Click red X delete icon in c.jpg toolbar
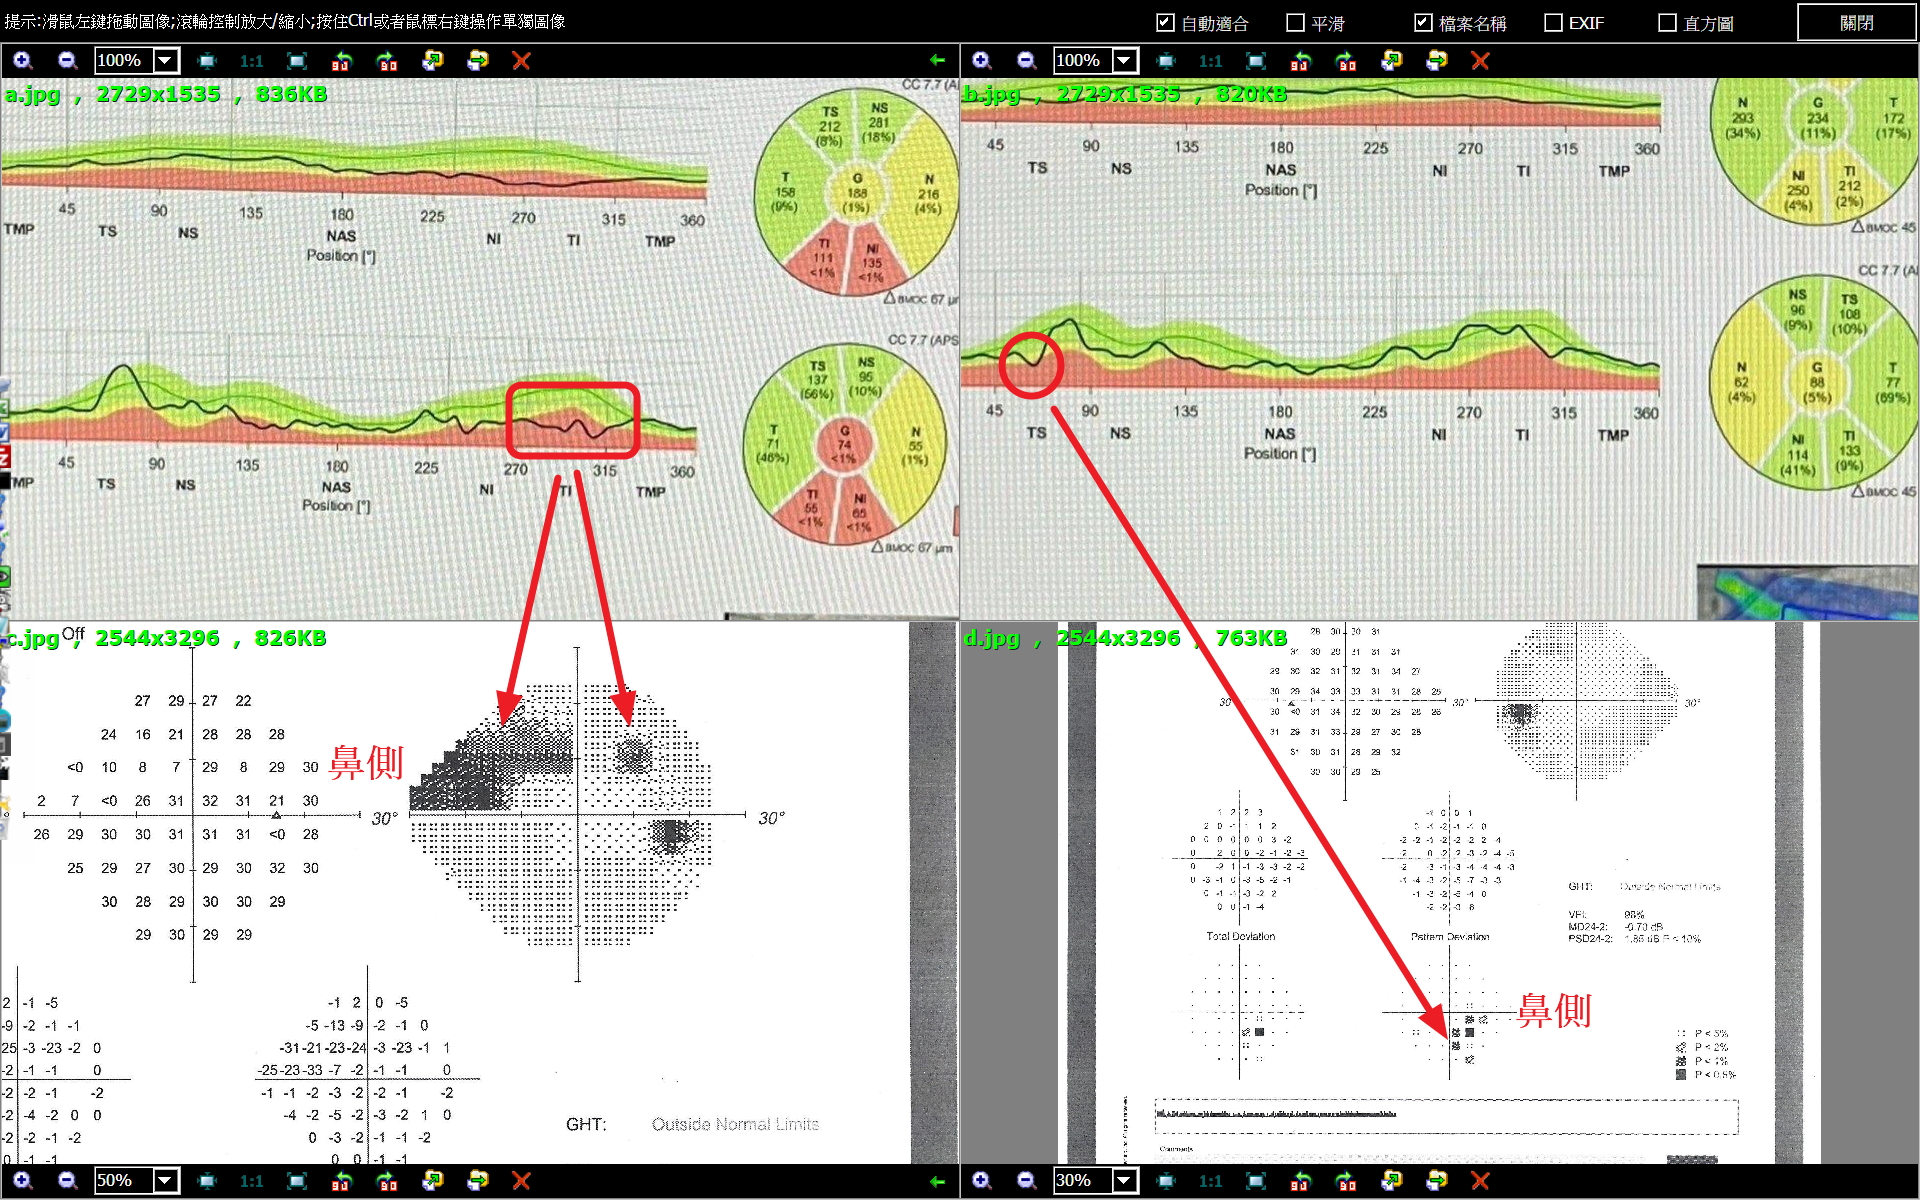 click(x=520, y=1181)
